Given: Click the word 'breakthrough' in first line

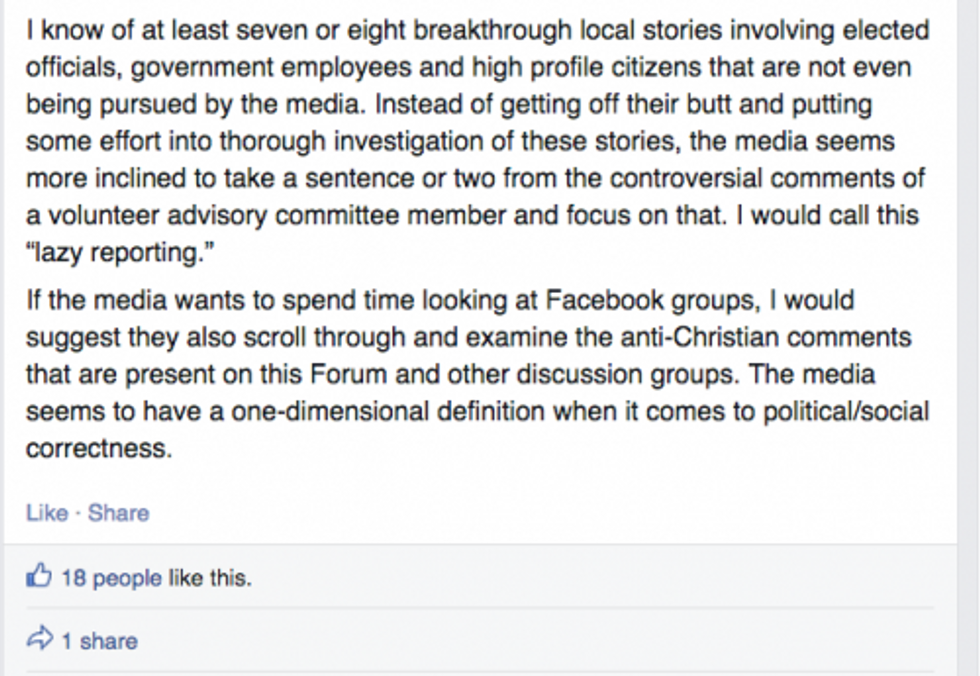Looking at the screenshot, I should pos(492,30).
